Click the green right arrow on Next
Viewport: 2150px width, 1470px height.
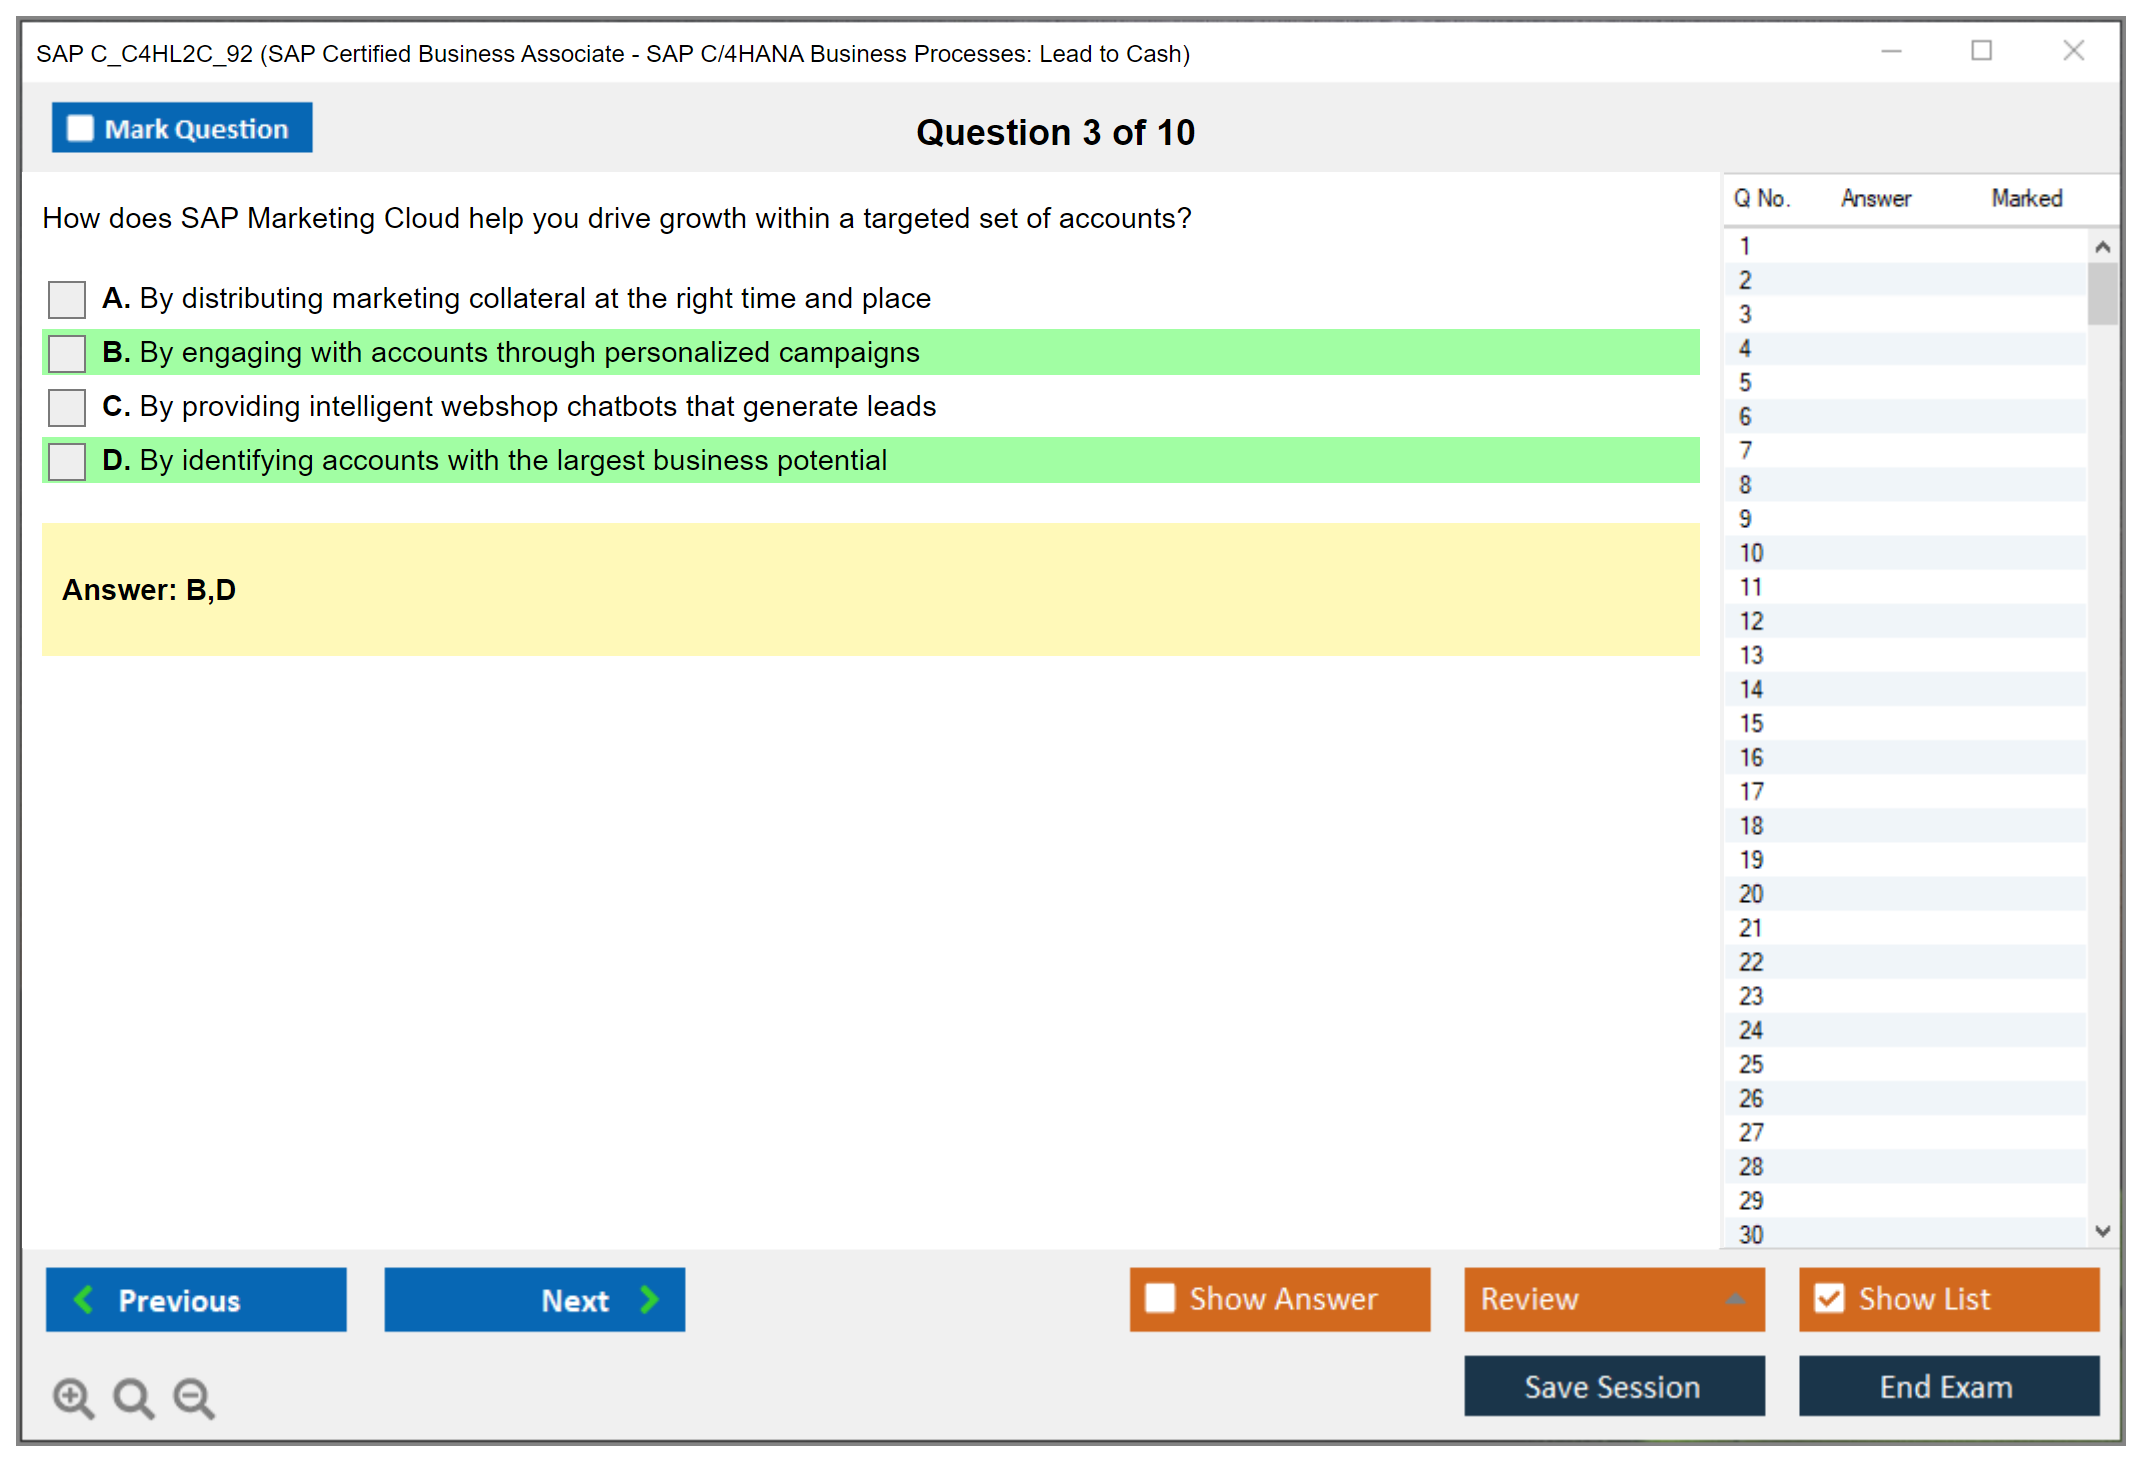(649, 1299)
